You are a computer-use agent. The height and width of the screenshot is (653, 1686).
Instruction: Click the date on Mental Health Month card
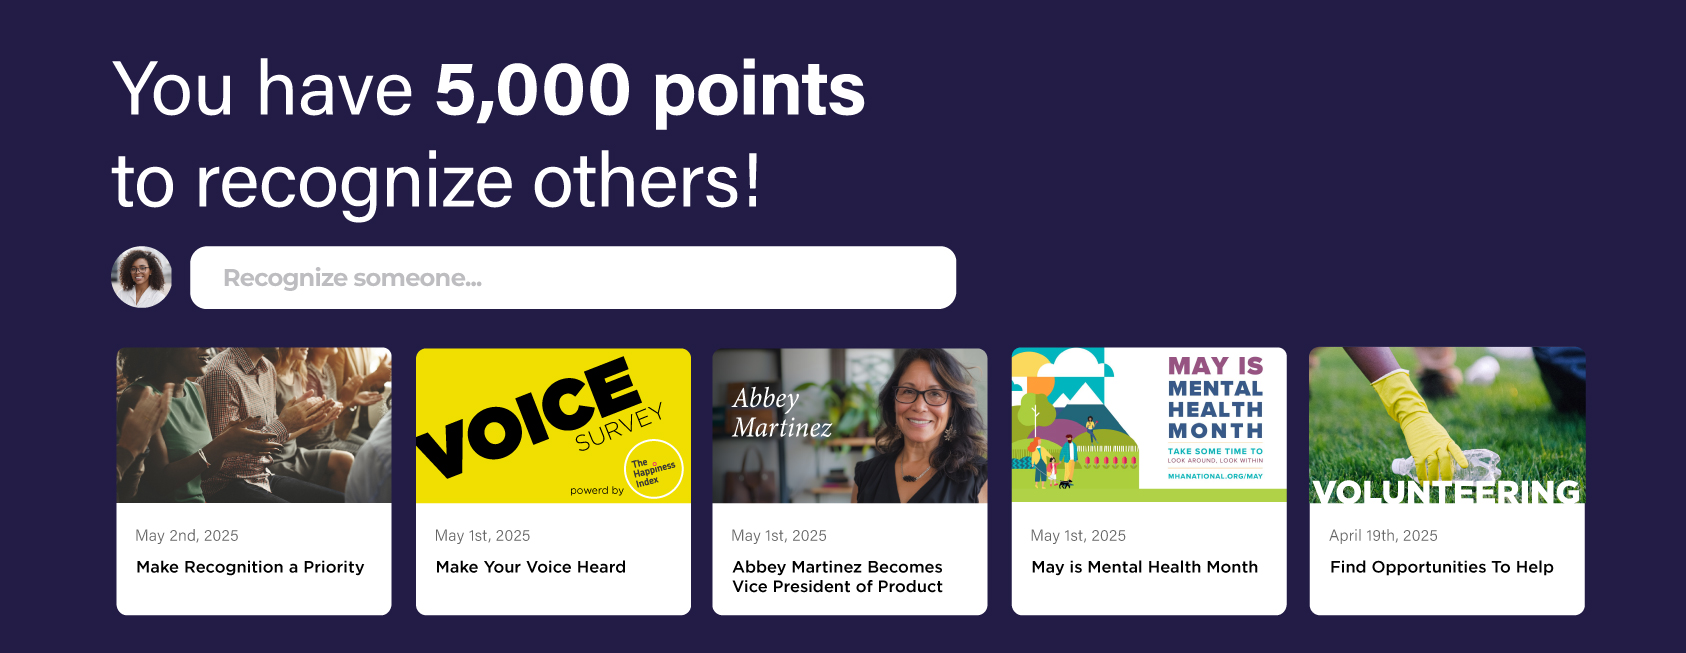pyautogui.click(x=1078, y=536)
